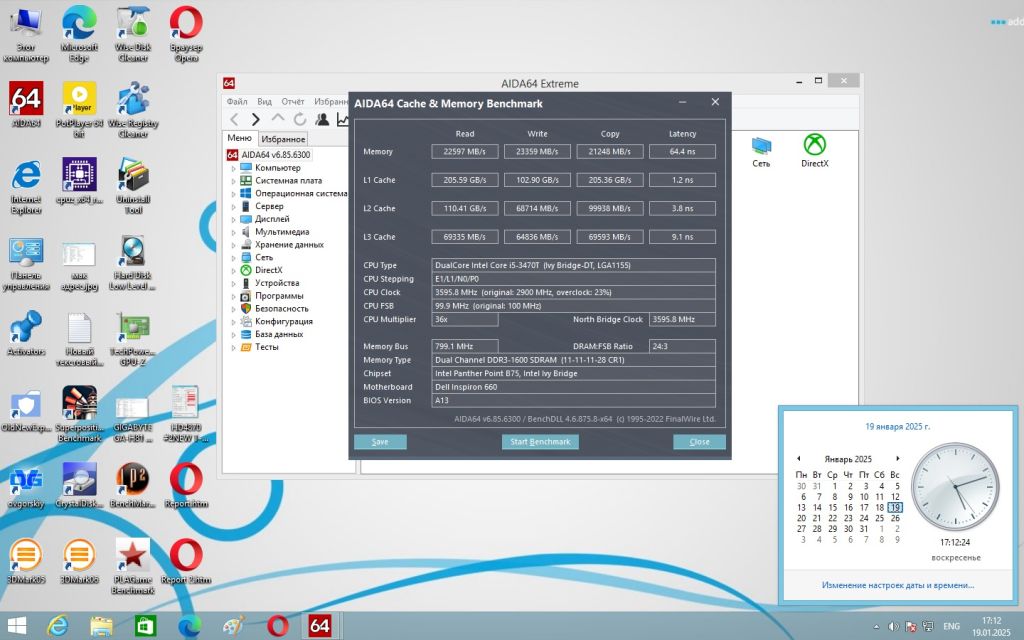Click the Close button in benchmark dialog
1024x640 pixels.
(x=699, y=442)
